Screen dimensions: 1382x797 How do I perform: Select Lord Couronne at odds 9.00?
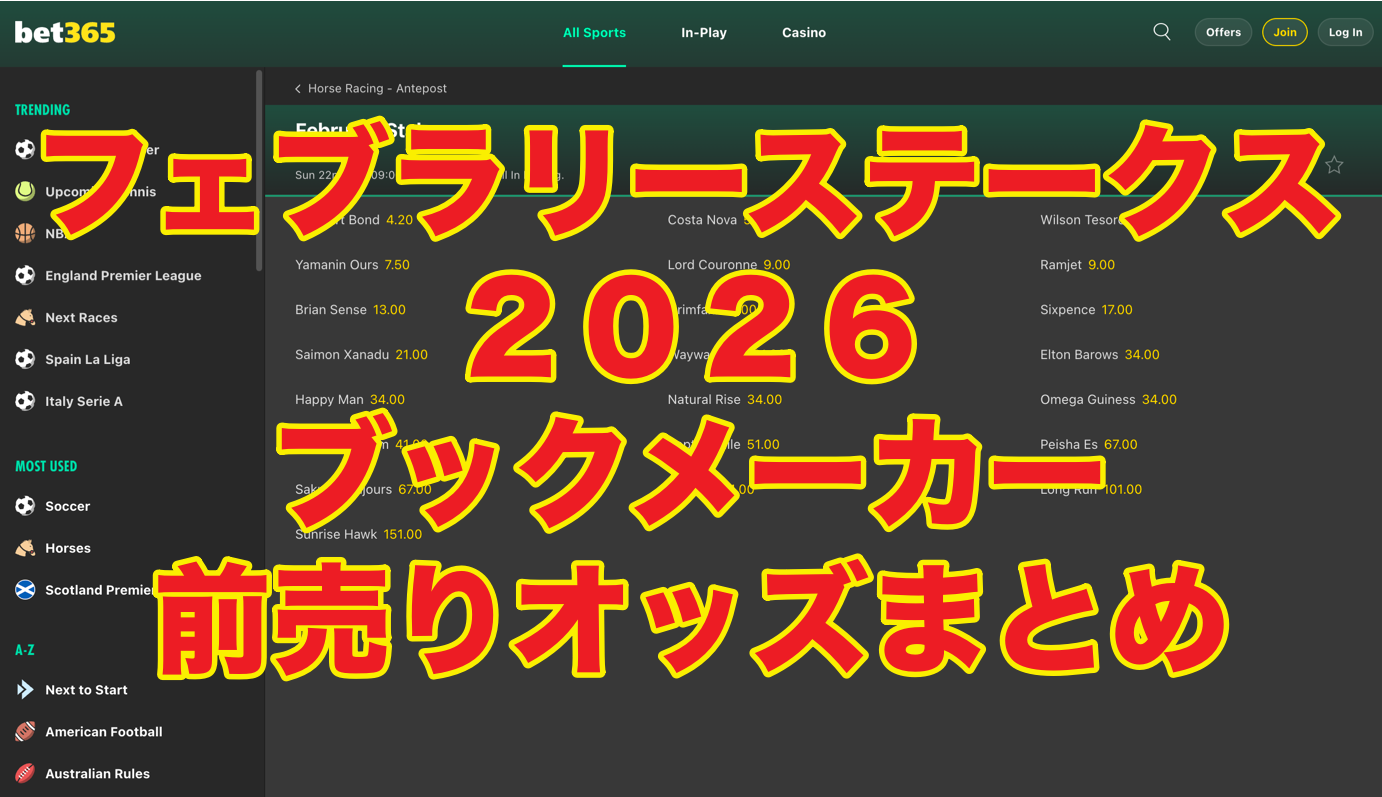click(729, 265)
